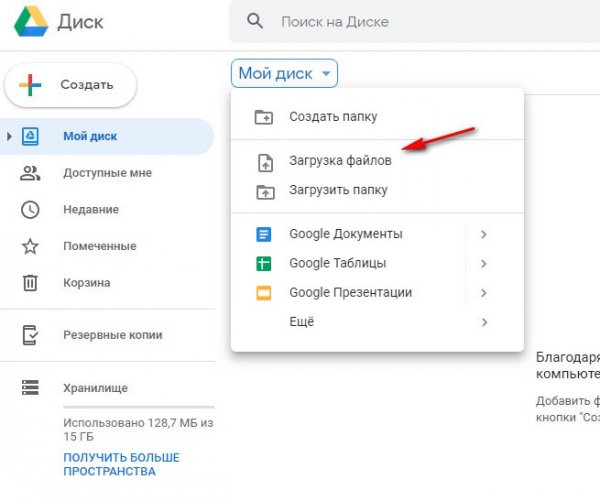Open Помеченные in sidebar
600x501 pixels.
click(x=107, y=246)
